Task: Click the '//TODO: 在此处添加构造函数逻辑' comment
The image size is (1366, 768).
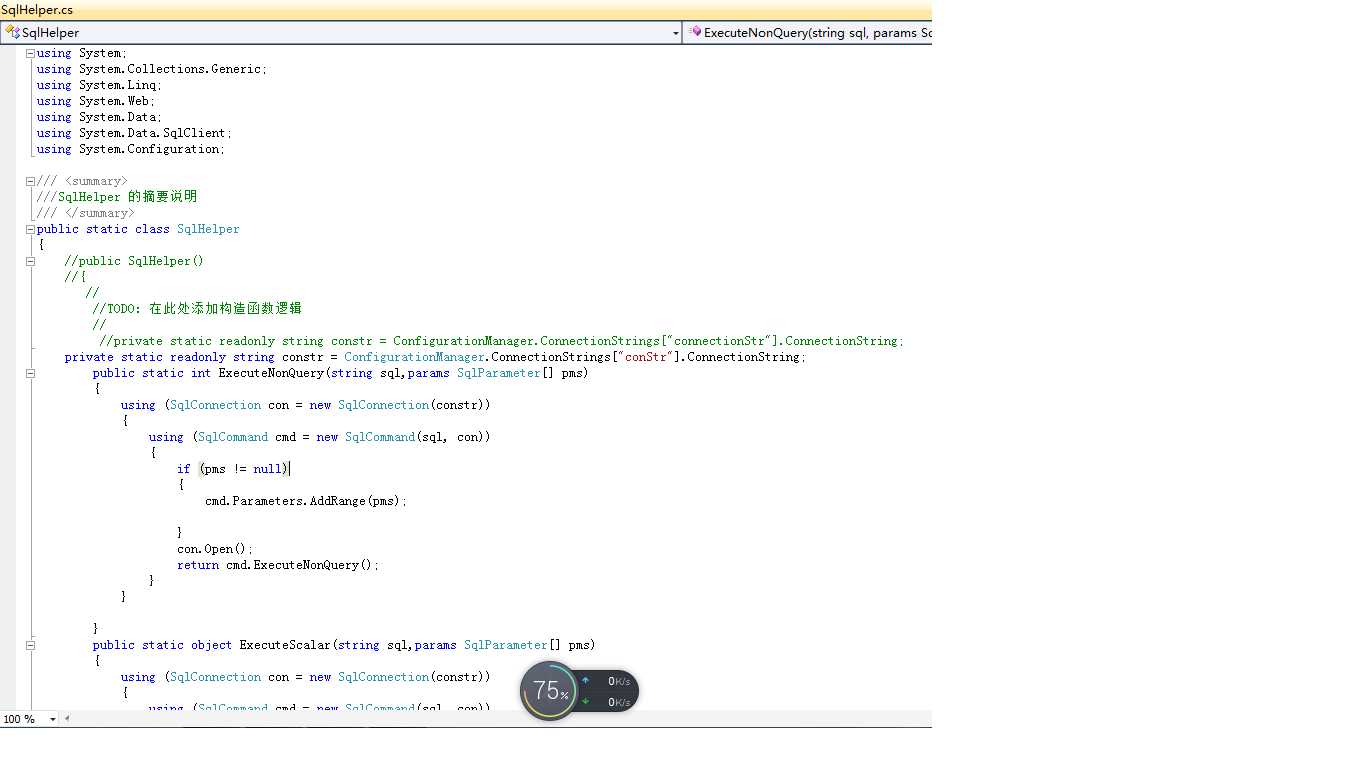Action: 197,309
